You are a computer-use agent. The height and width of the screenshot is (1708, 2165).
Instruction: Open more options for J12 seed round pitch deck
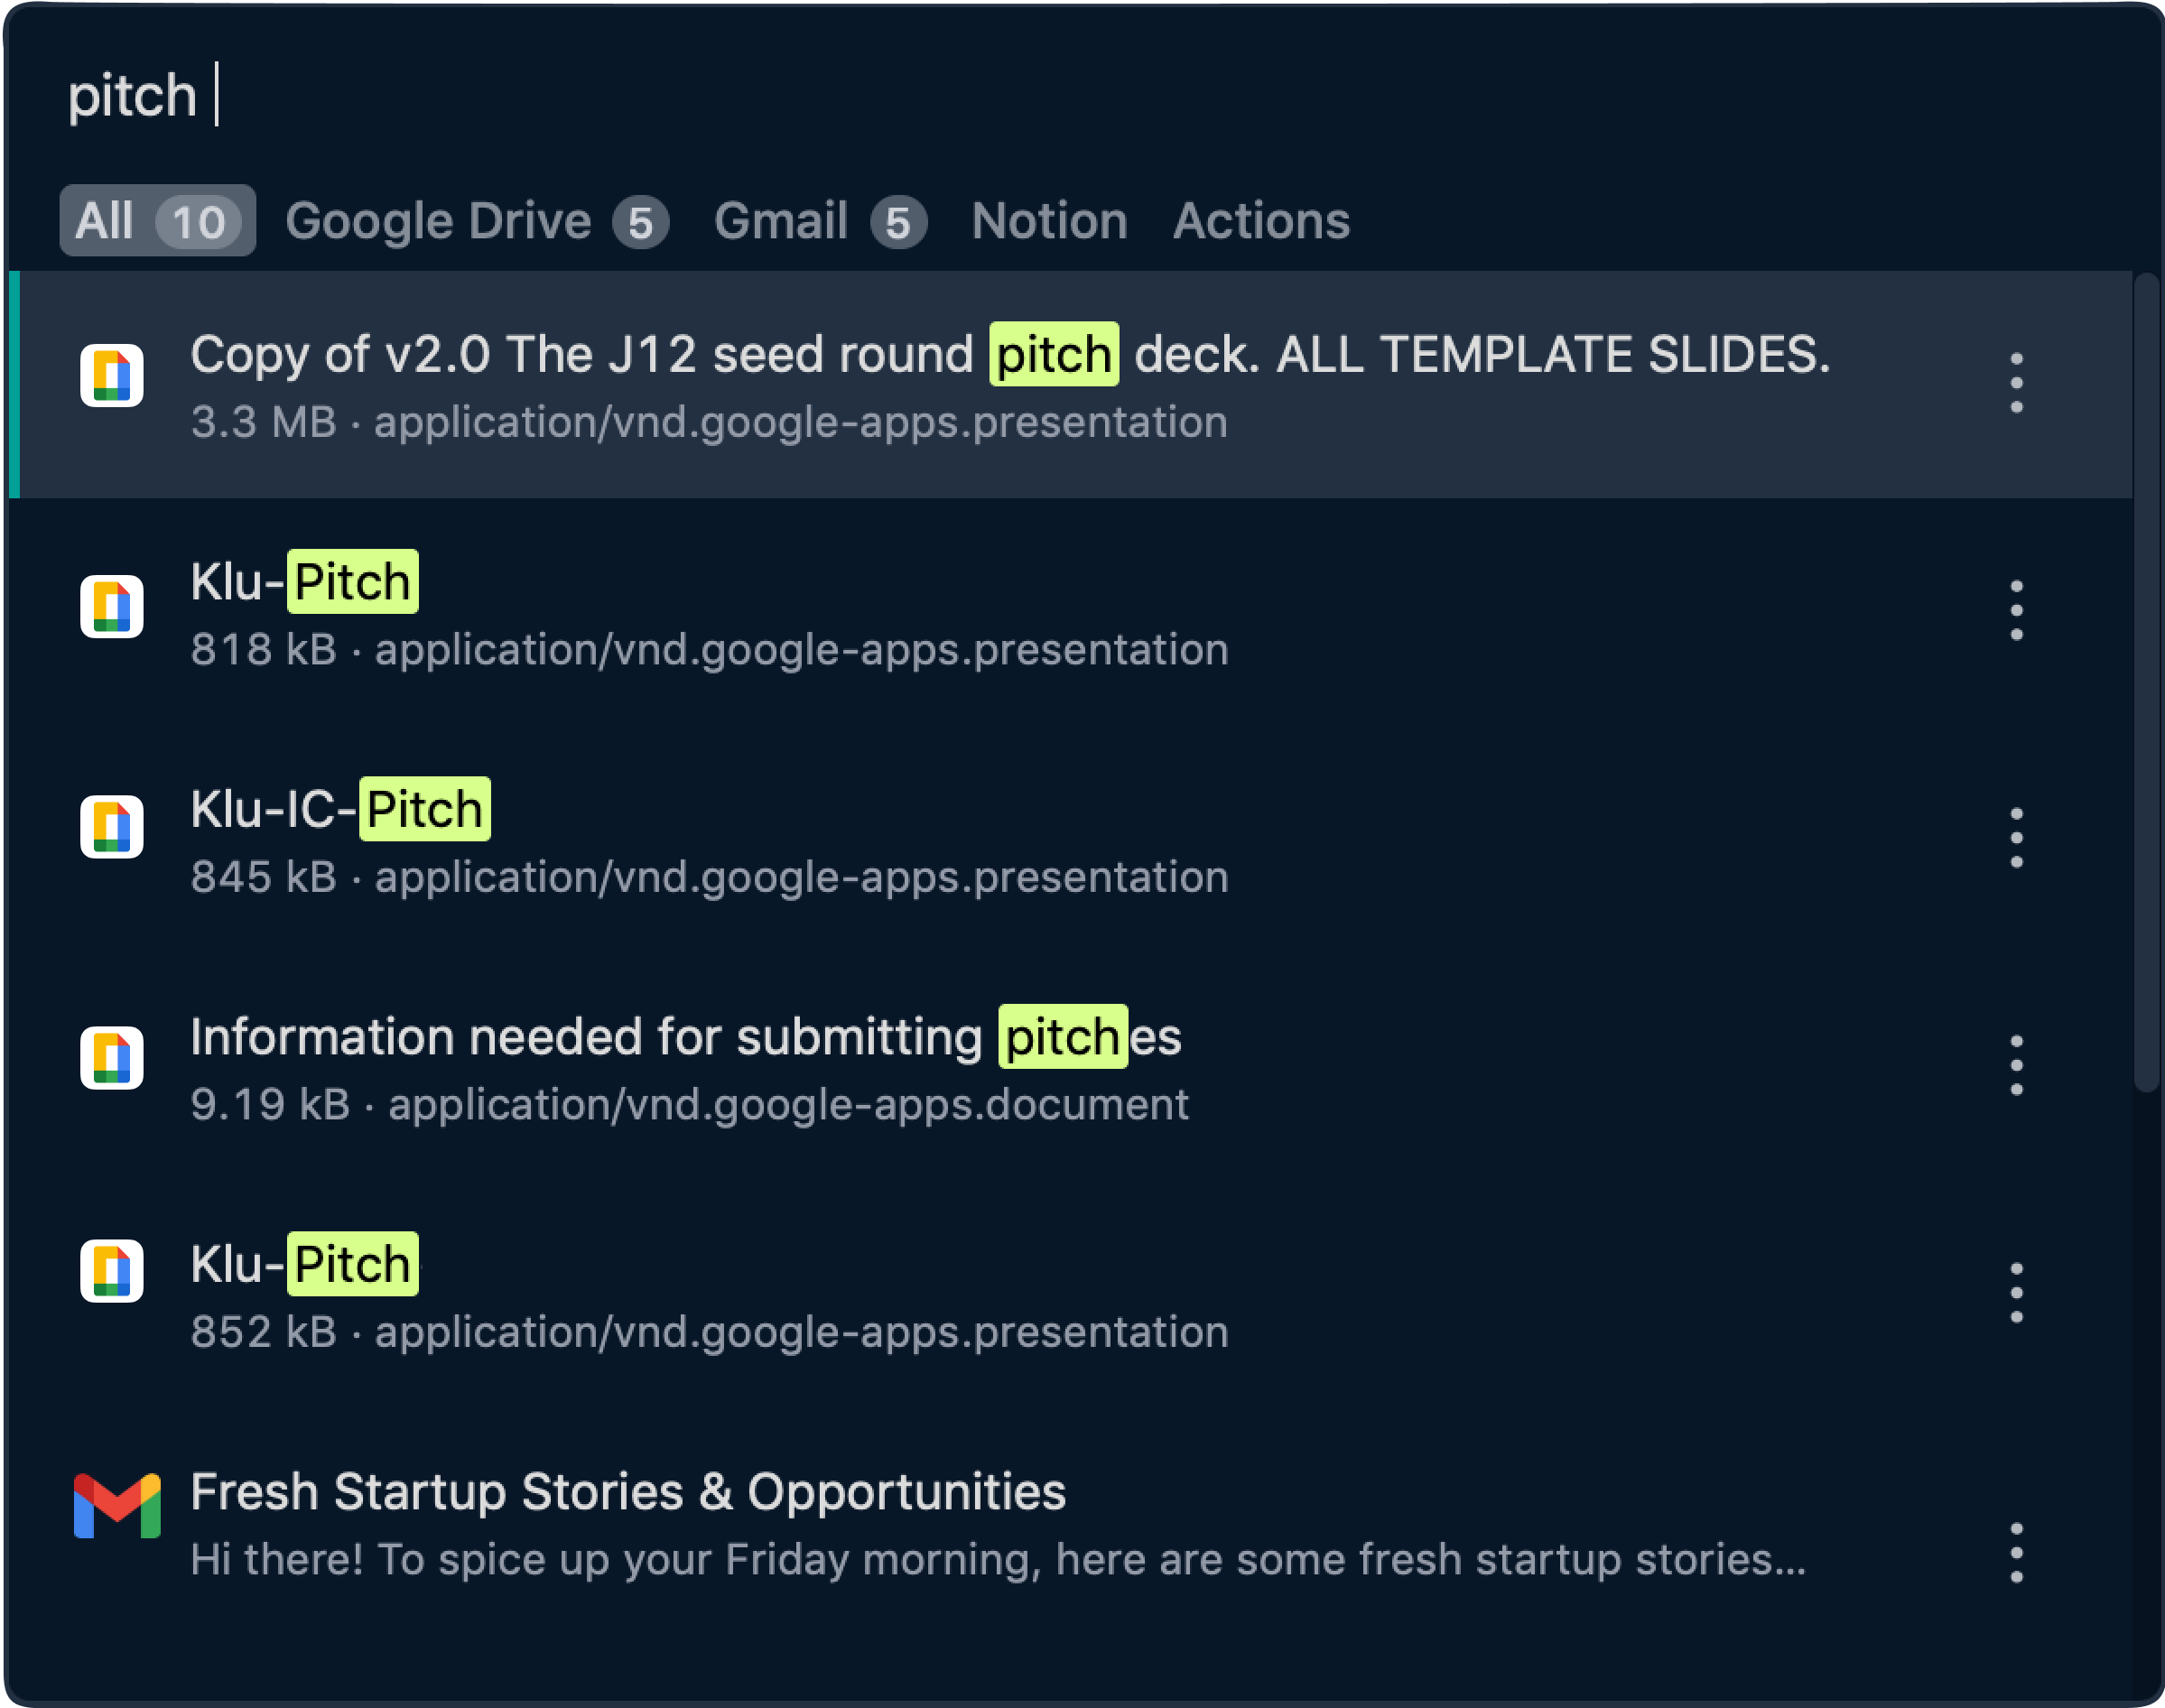pyautogui.click(x=2015, y=382)
